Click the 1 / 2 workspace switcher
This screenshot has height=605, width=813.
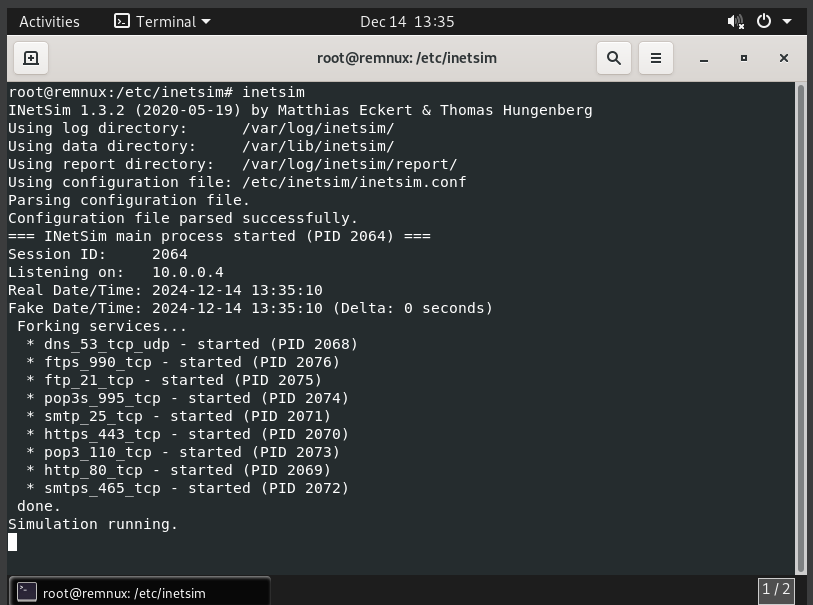776,590
